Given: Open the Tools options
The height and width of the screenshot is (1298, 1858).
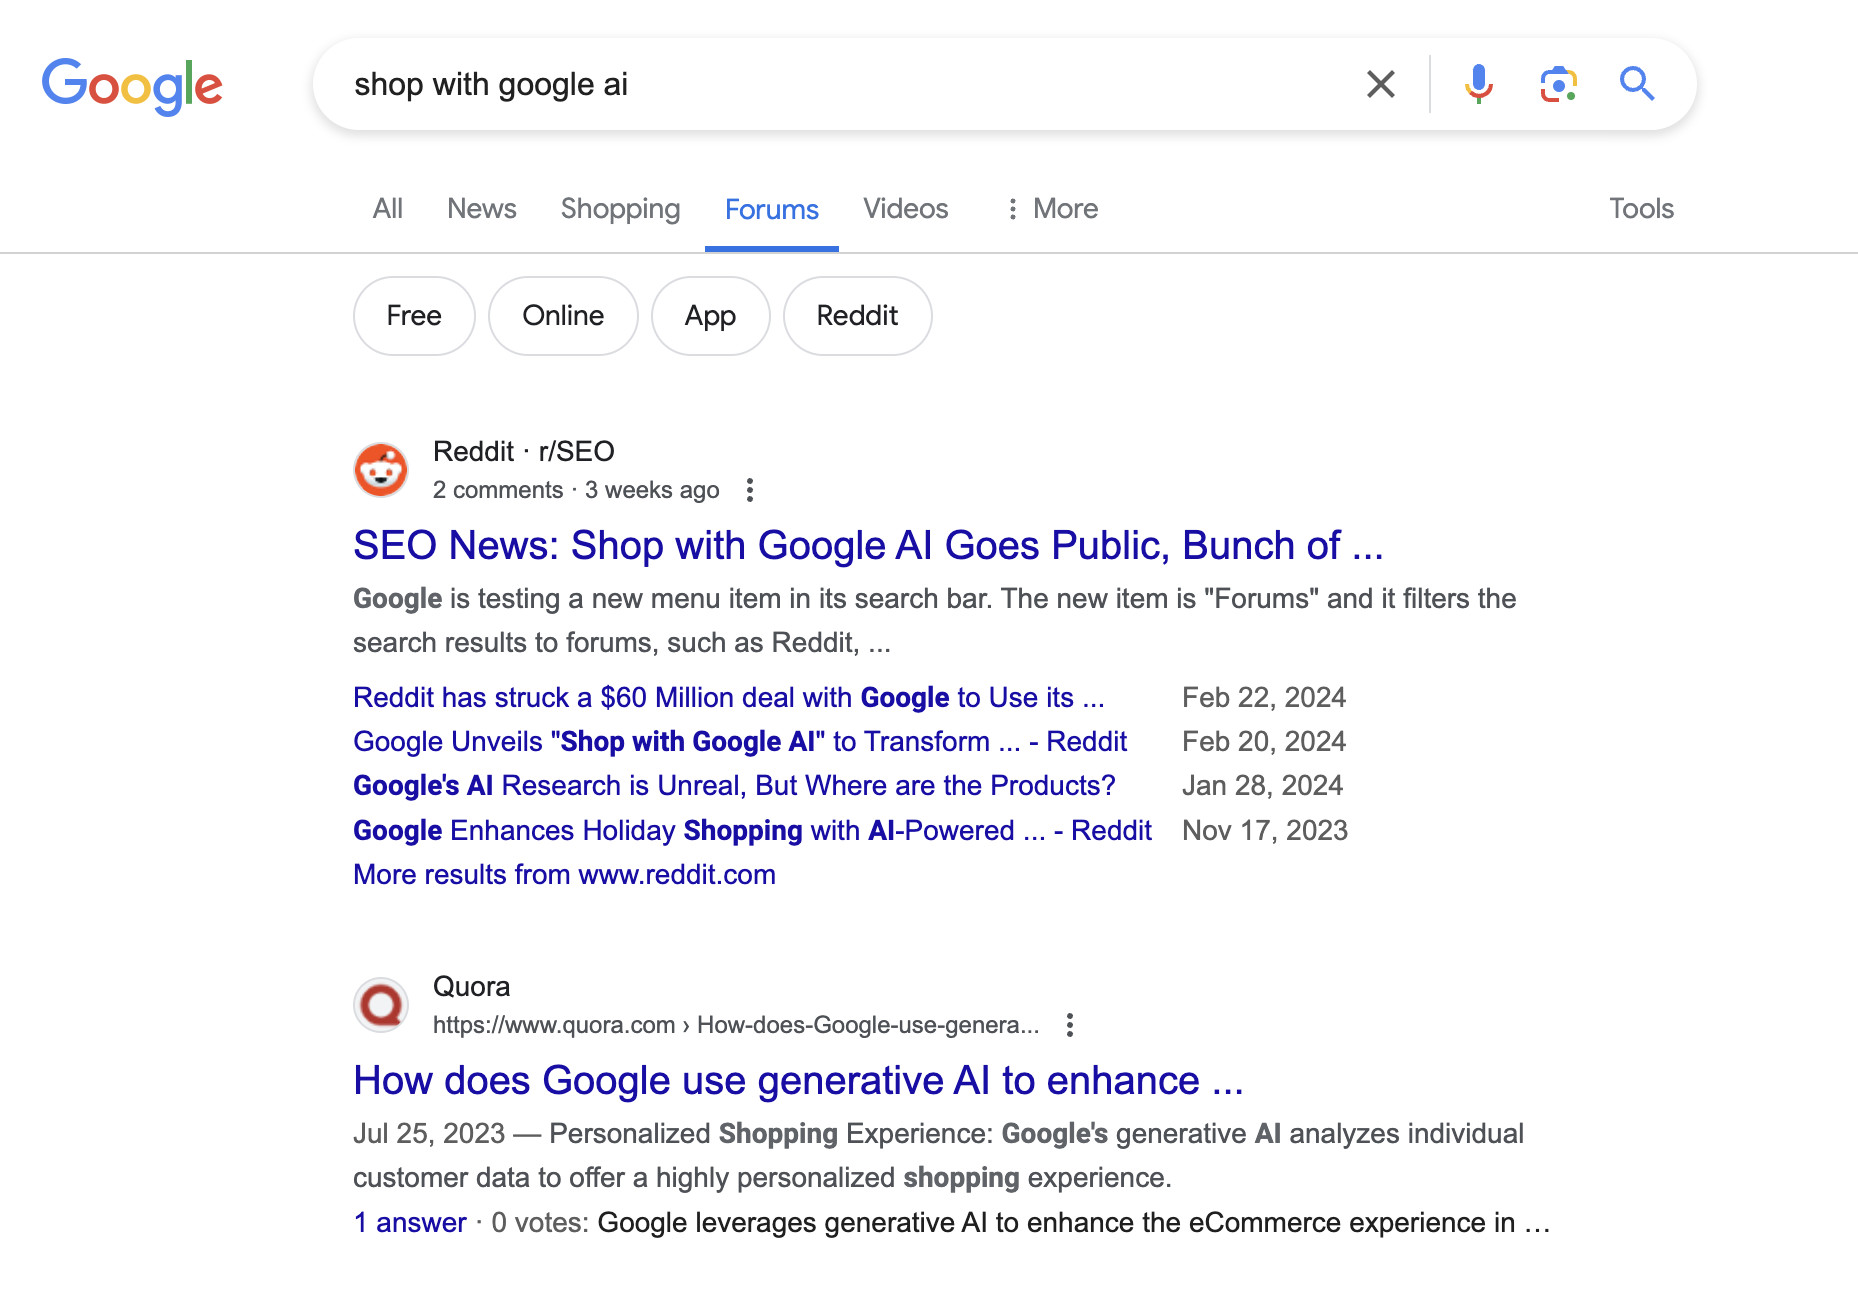Looking at the screenshot, I should pyautogui.click(x=1640, y=208).
